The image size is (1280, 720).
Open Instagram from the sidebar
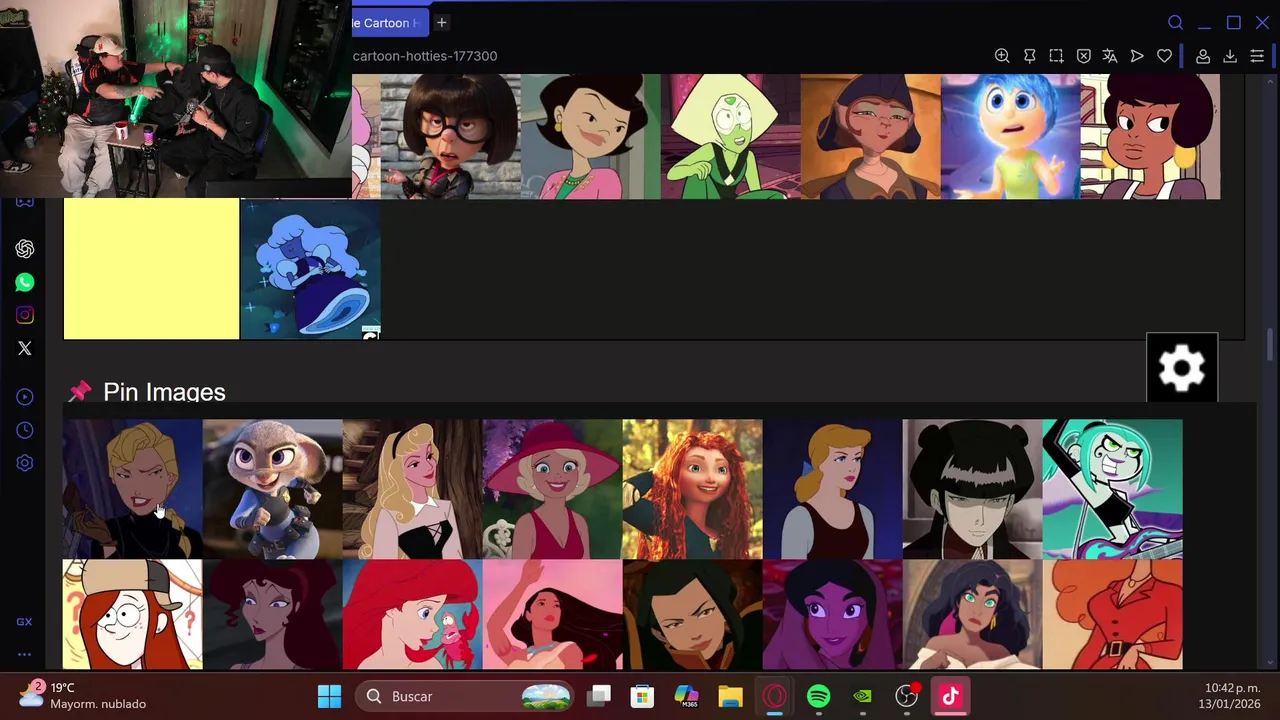(25, 315)
